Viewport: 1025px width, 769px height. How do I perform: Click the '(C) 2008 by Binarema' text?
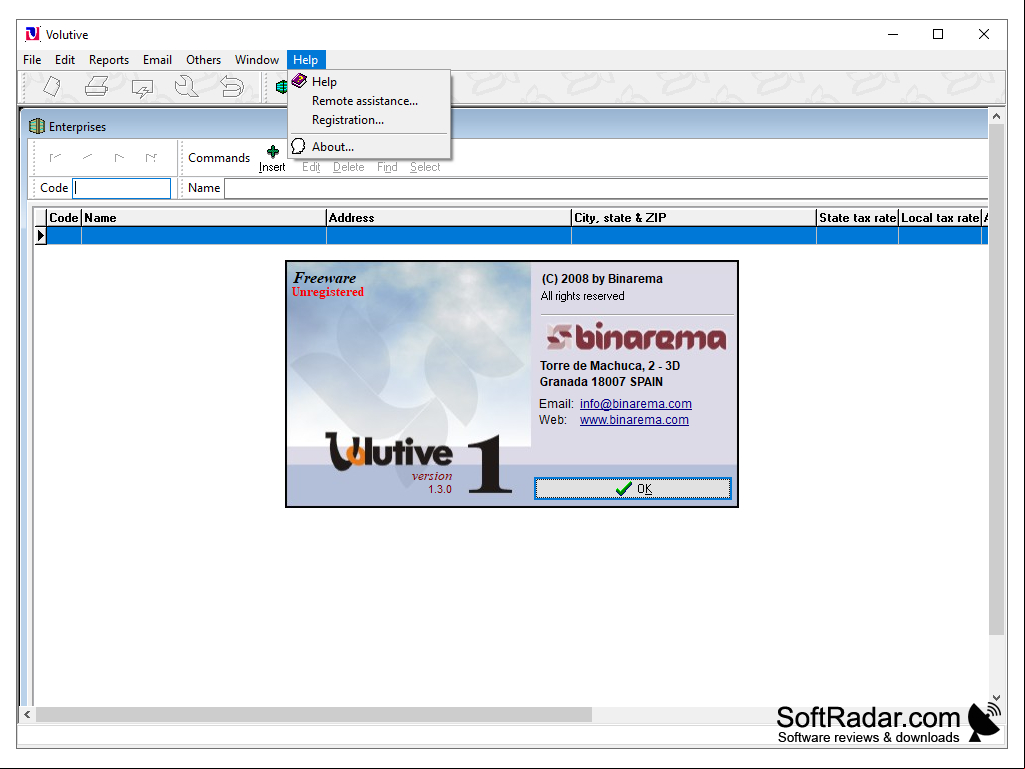pos(602,279)
